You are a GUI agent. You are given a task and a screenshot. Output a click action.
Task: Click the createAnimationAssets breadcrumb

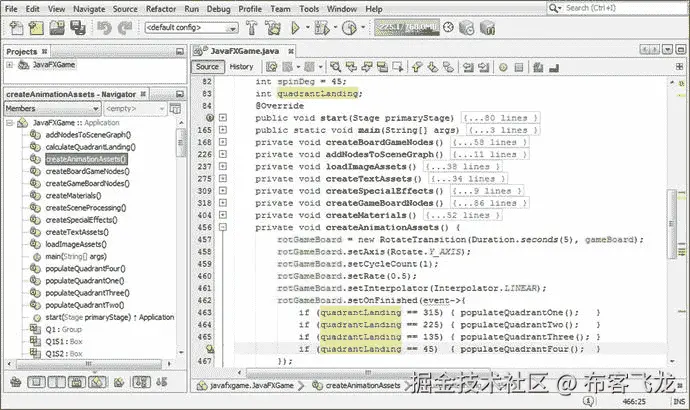coord(363,385)
